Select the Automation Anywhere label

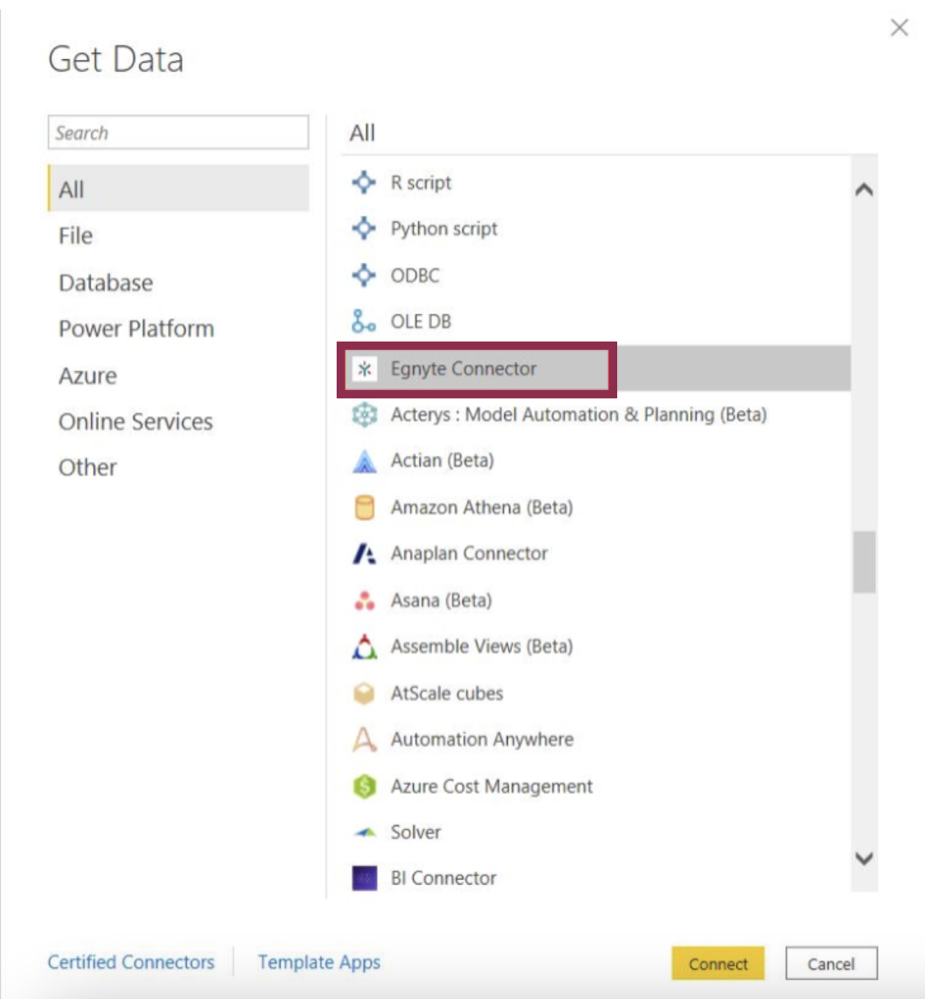point(482,740)
